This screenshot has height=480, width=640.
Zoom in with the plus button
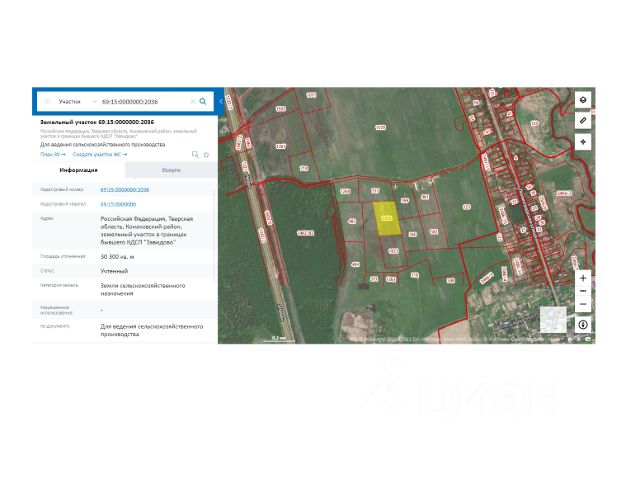point(583,278)
